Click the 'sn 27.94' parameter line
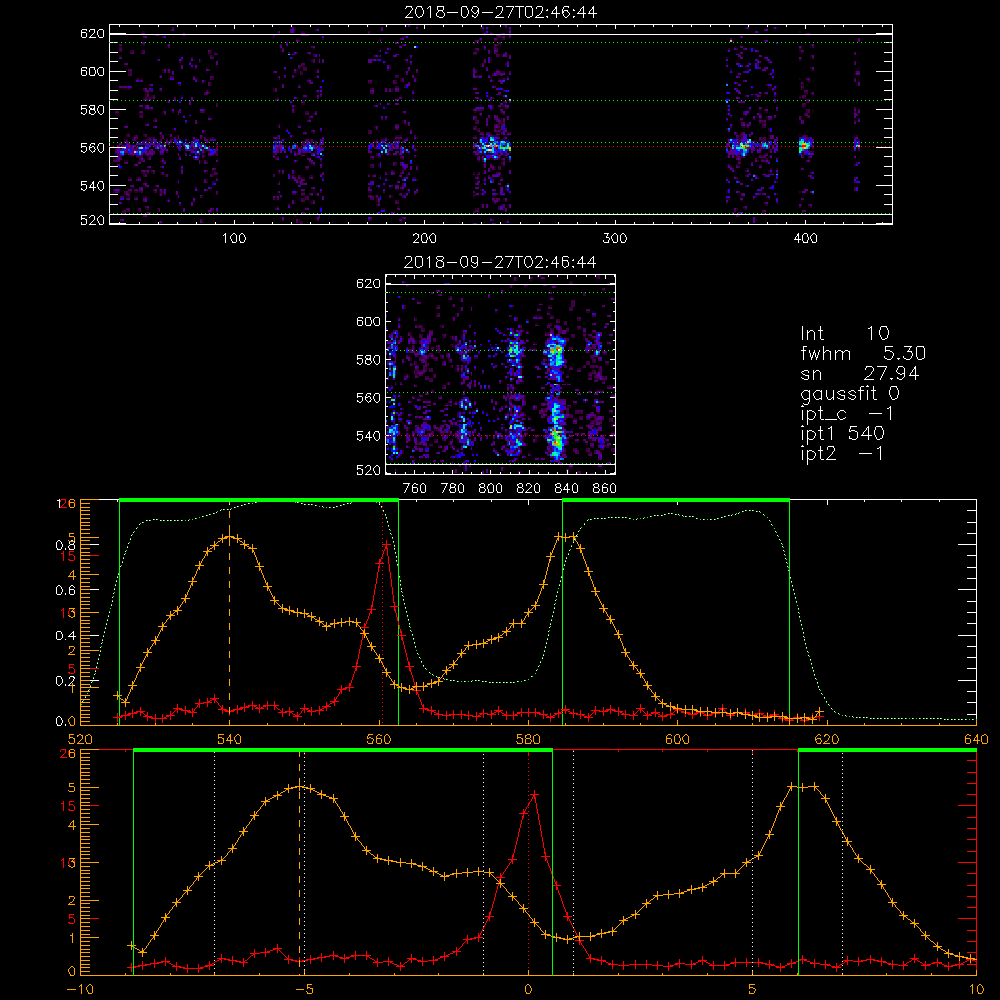1000x1000 pixels. click(x=860, y=373)
